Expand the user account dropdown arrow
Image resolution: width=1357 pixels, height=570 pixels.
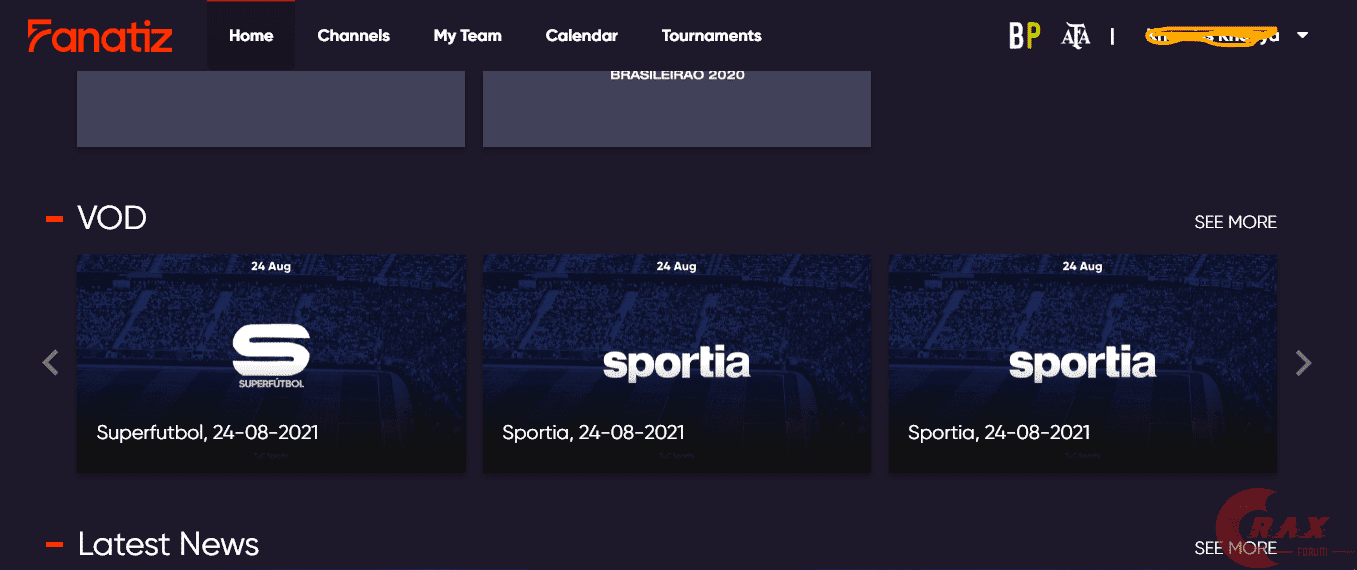coord(1302,35)
